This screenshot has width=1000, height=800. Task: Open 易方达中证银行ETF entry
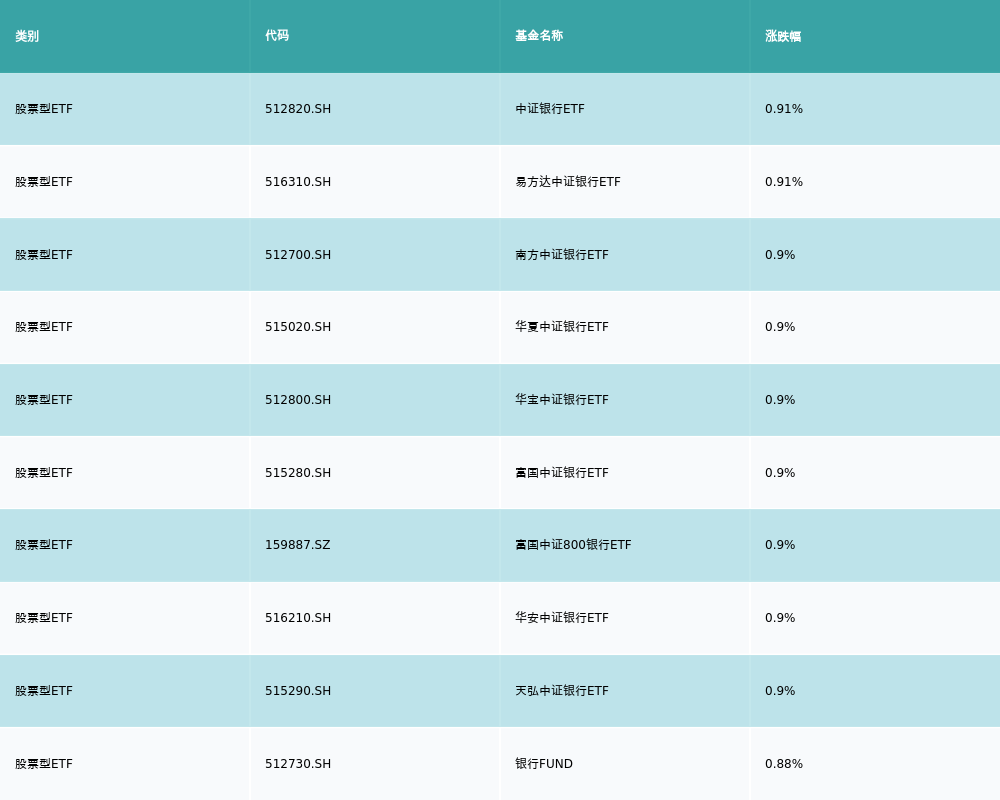(568, 182)
